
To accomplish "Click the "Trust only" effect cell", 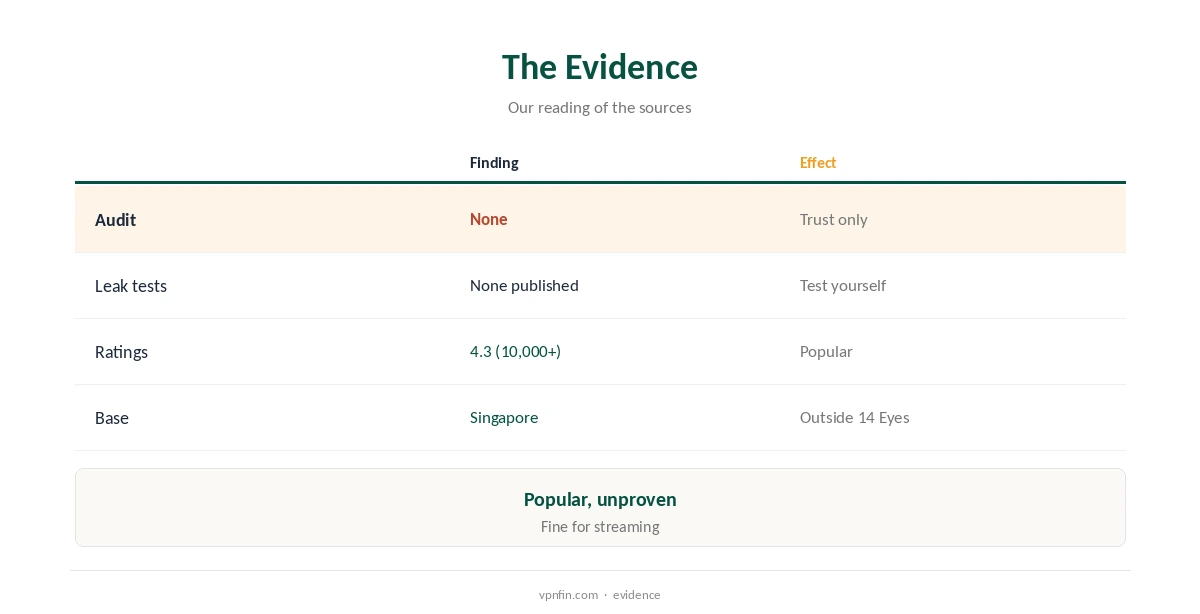I will pyautogui.click(x=834, y=219).
